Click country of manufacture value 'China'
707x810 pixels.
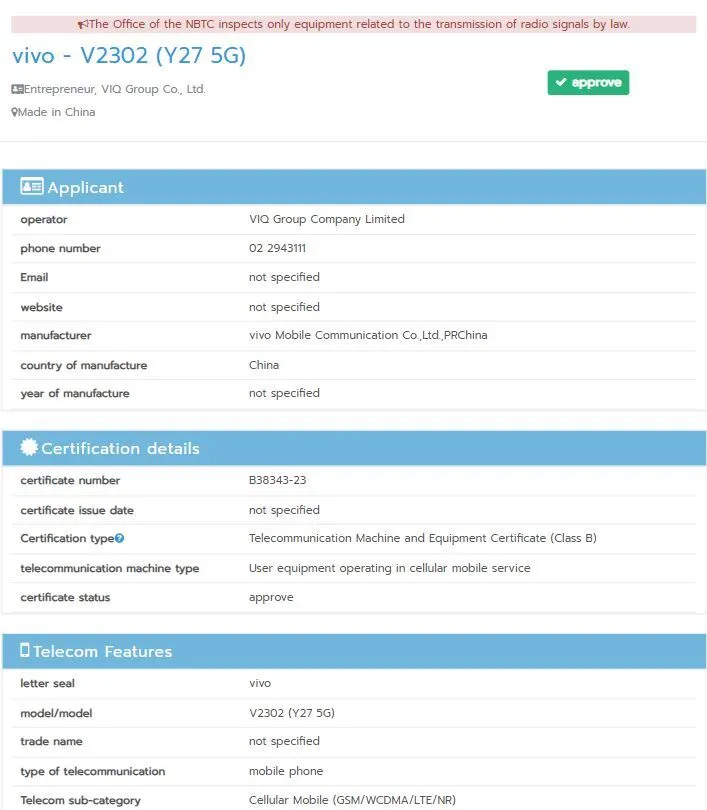pyautogui.click(x=264, y=365)
